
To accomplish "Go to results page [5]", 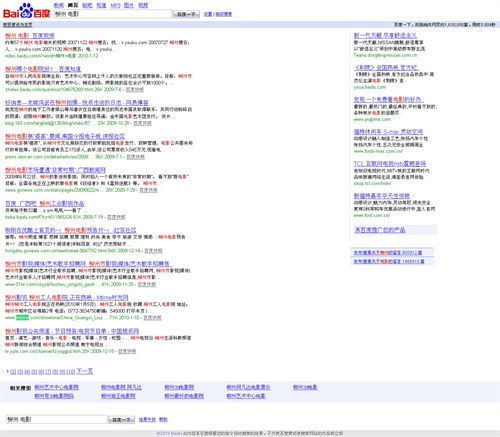I will [34, 372].
